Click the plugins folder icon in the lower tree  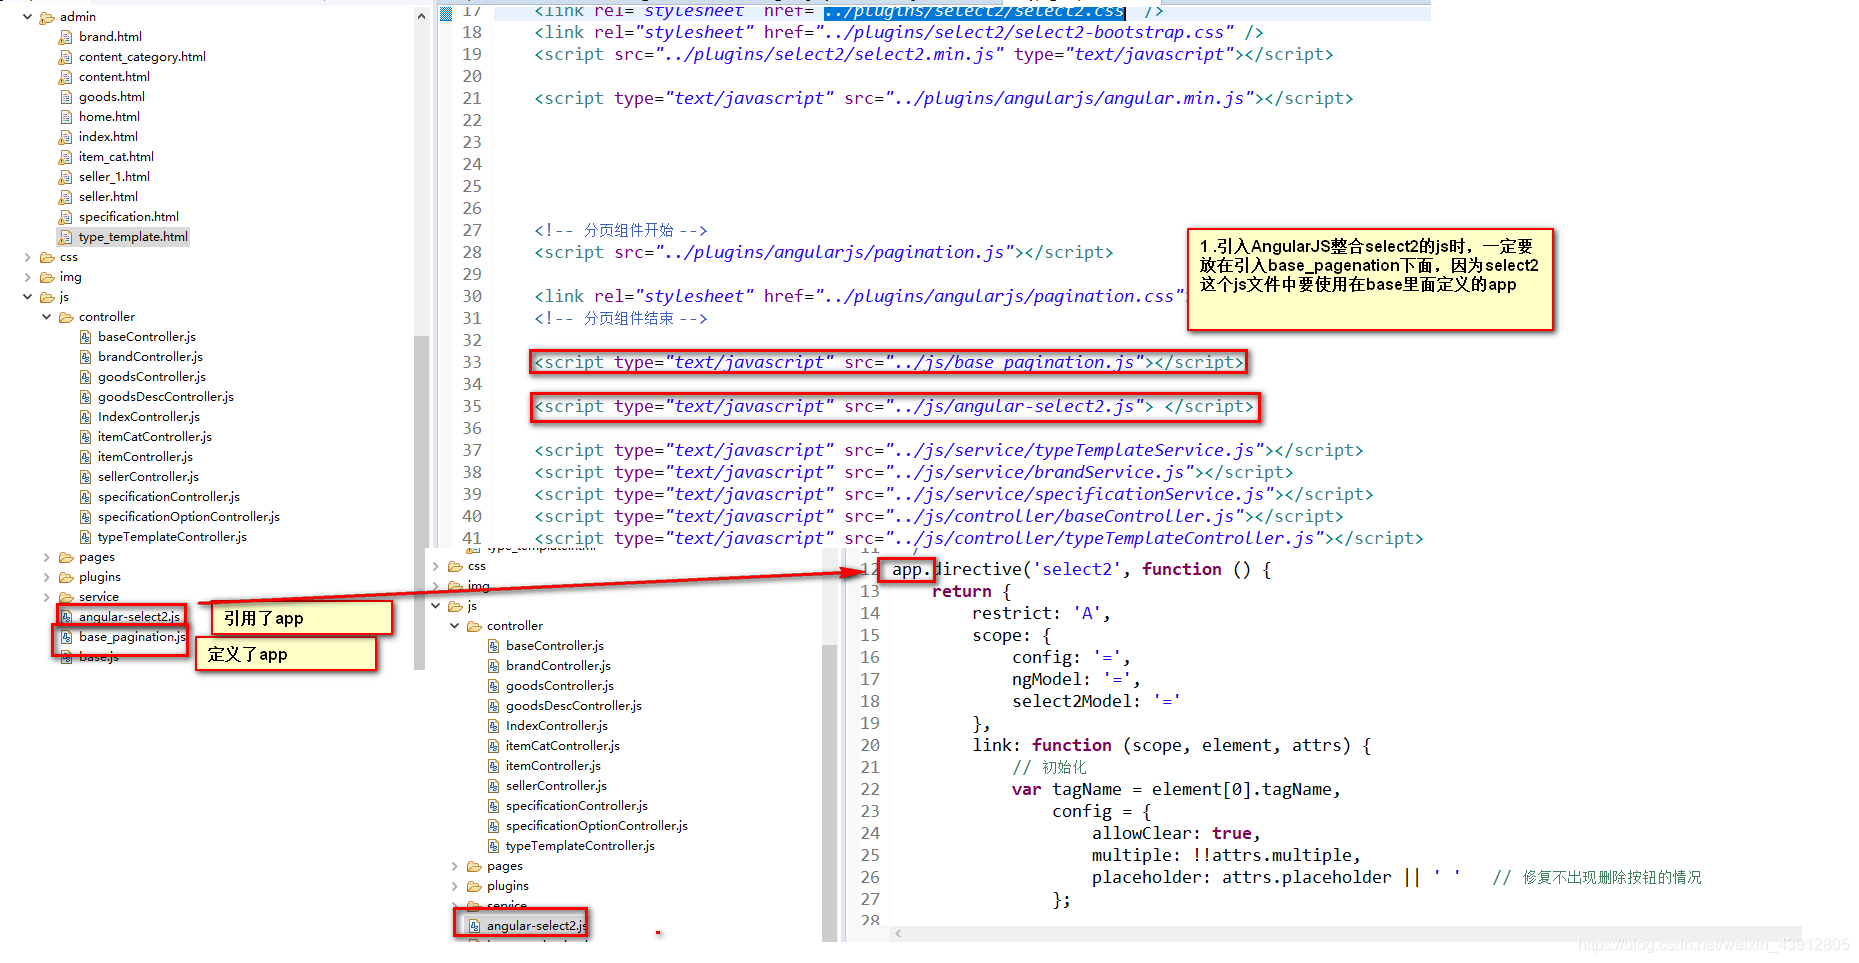474,886
